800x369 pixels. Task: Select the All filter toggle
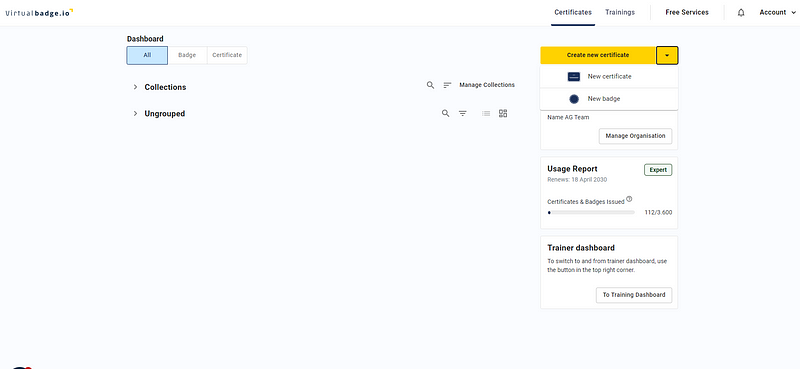pyautogui.click(x=147, y=55)
